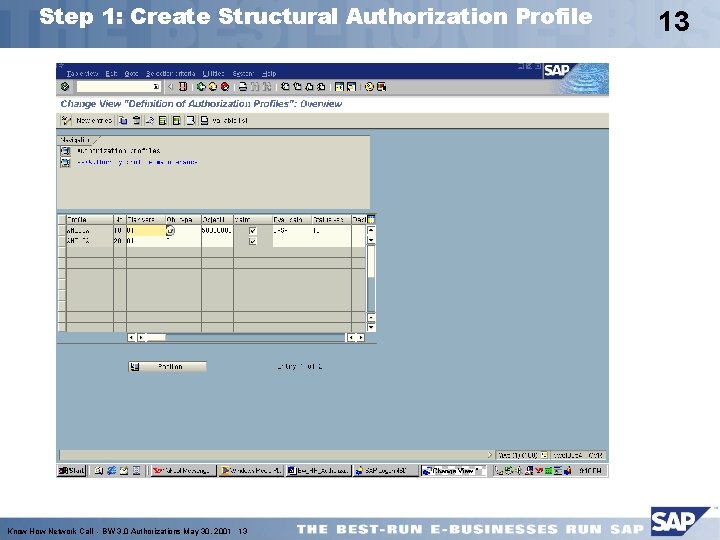This screenshot has height=540, width=720.
Task: Click the Copy As icon beside New entries
Action: pyautogui.click(x=123, y=120)
